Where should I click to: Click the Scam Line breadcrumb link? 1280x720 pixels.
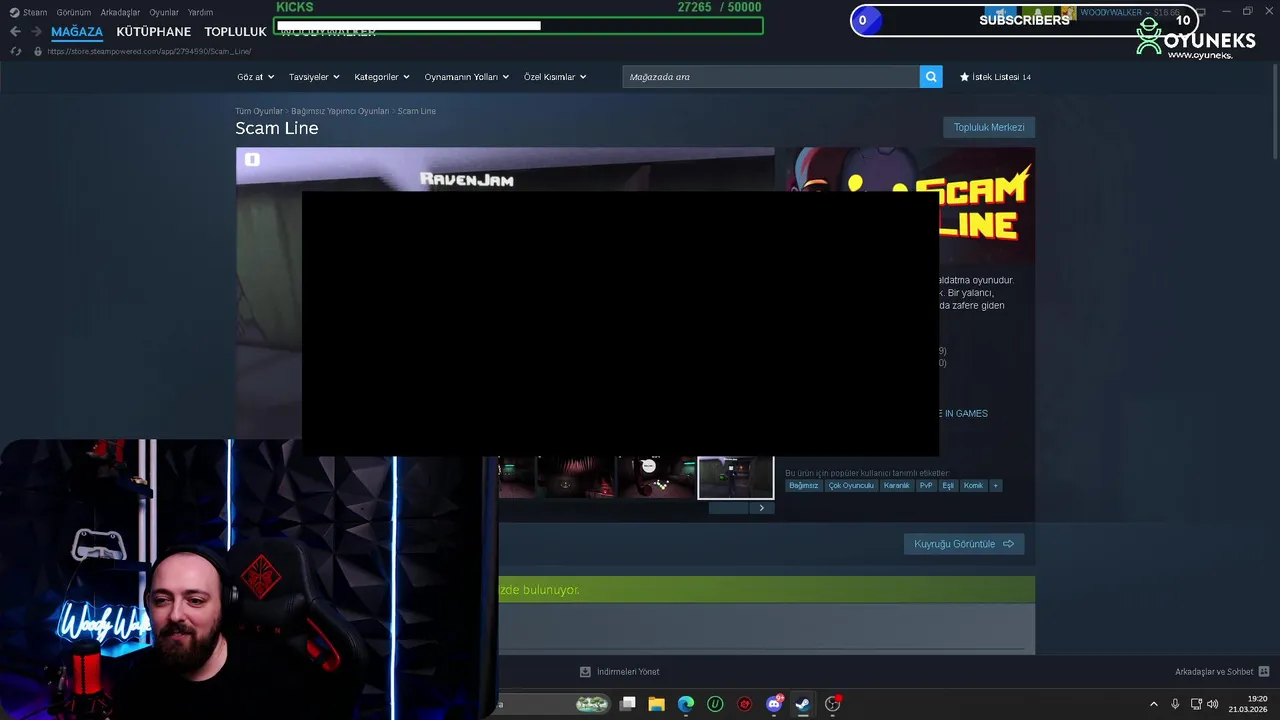(417, 111)
